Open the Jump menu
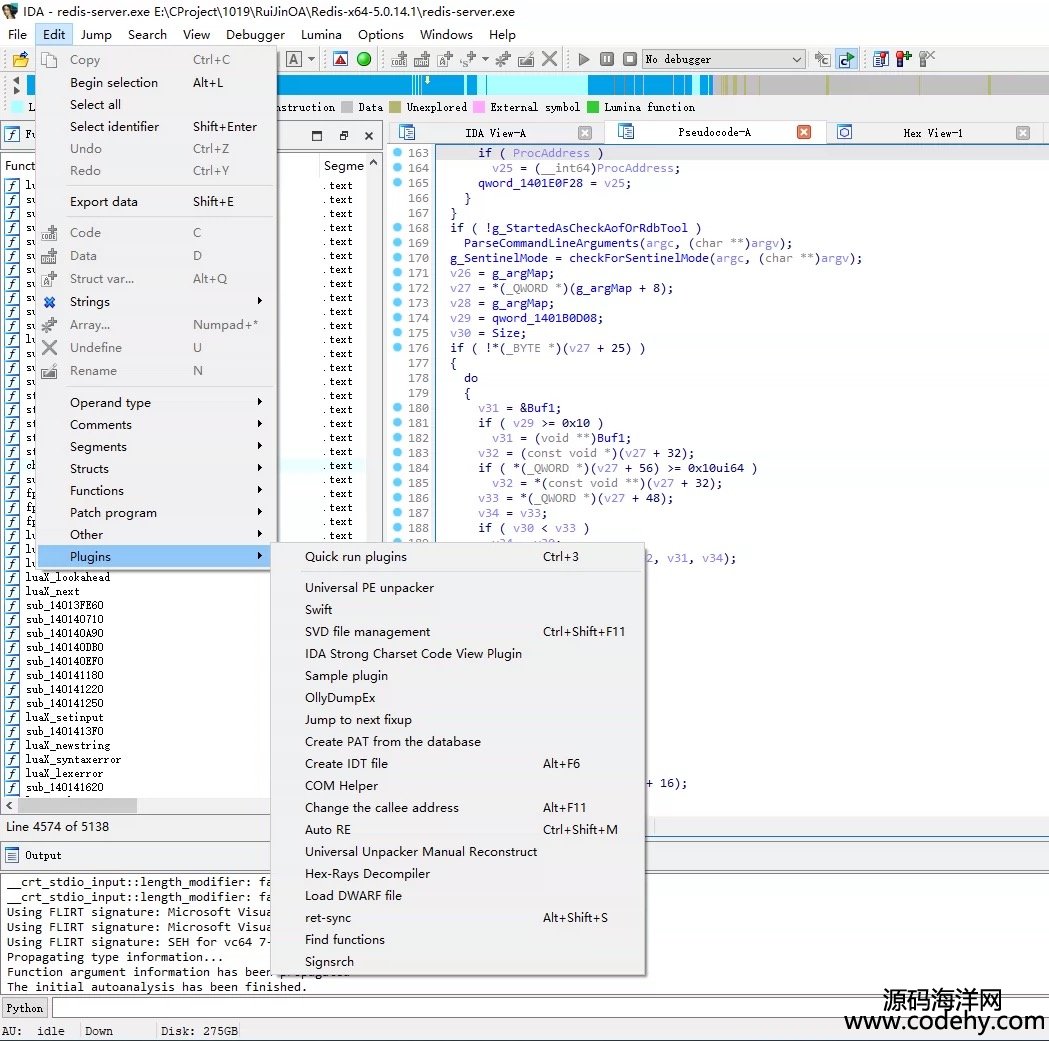 (x=96, y=35)
